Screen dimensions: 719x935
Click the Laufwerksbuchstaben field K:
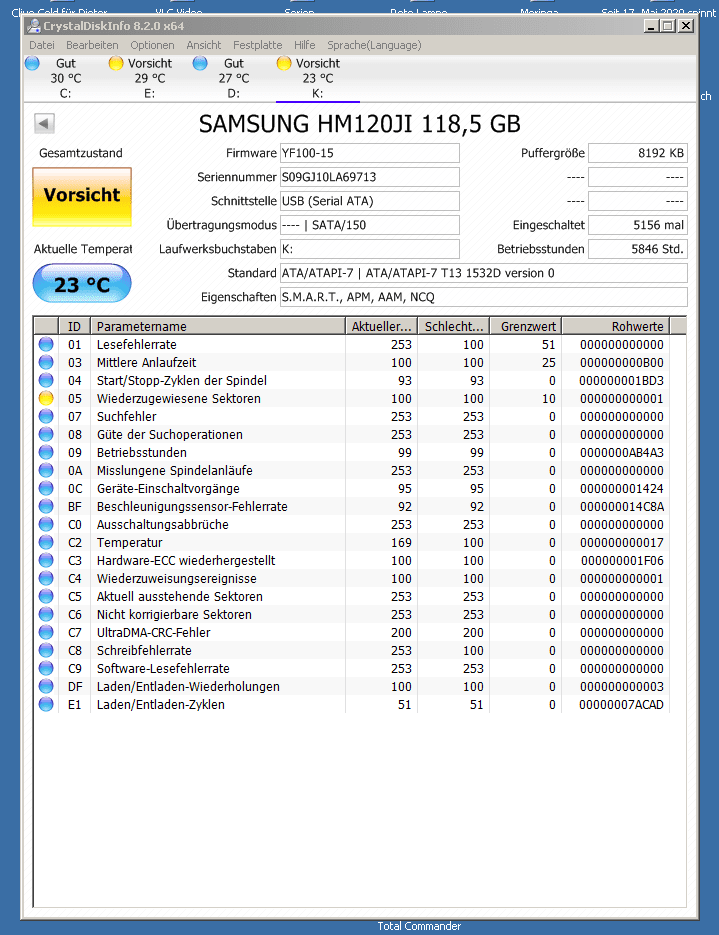coord(370,249)
